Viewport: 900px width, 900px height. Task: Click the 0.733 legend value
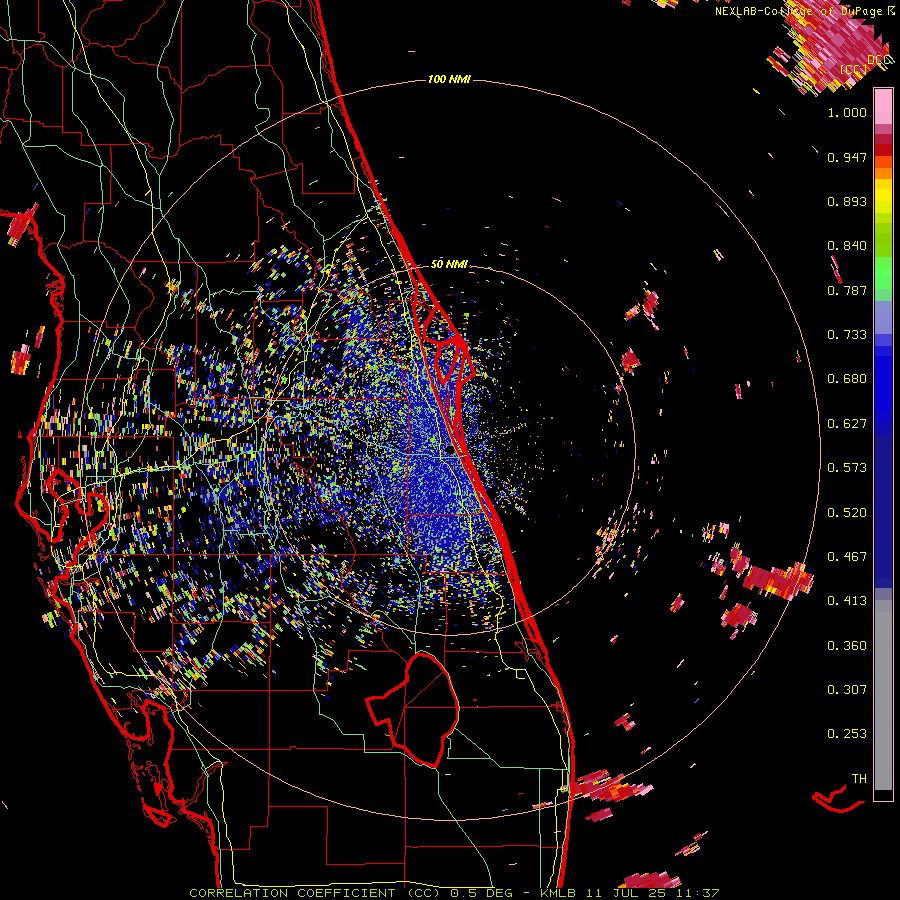click(x=847, y=335)
